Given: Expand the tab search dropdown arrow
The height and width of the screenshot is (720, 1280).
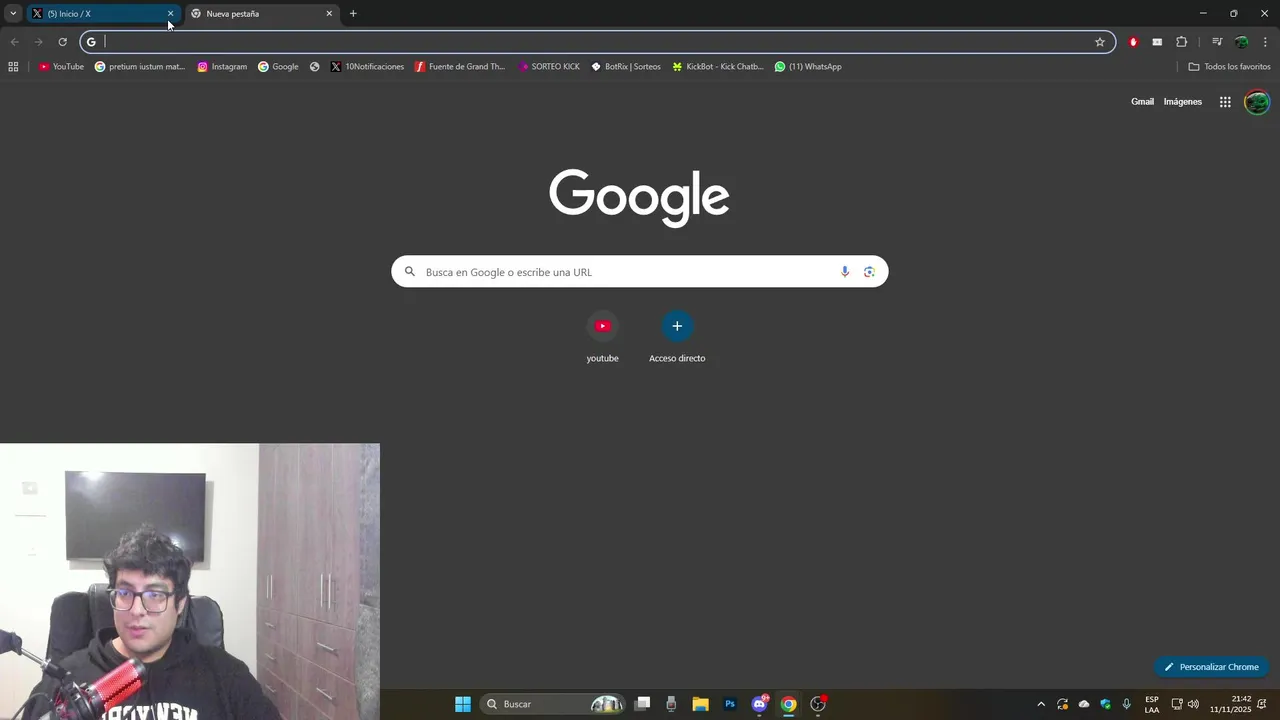Looking at the screenshot, I should (13, 14).
